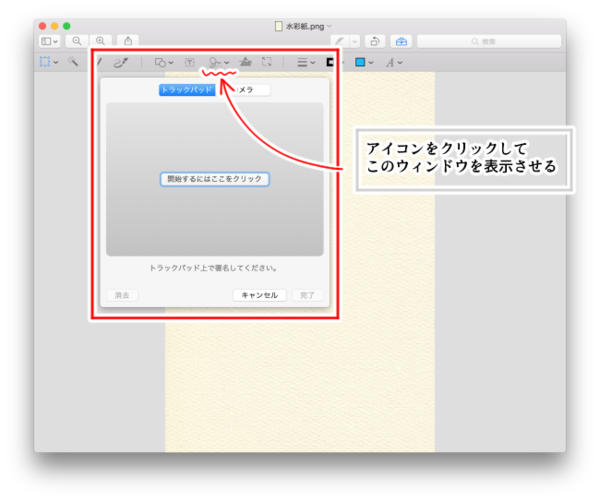Click the Share icon in toolbar

pos(128,41)
